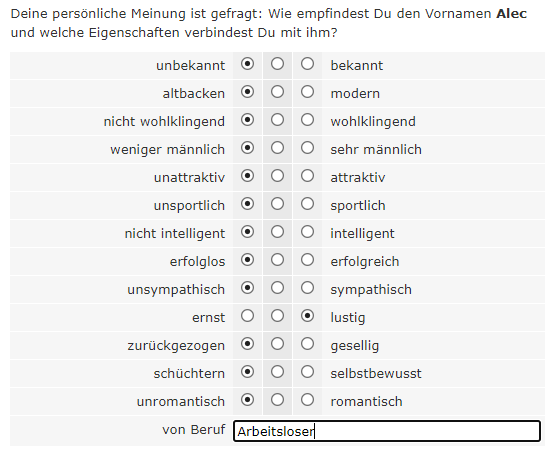Pick the middle radio in ernst/lustig row

point(277,316)
